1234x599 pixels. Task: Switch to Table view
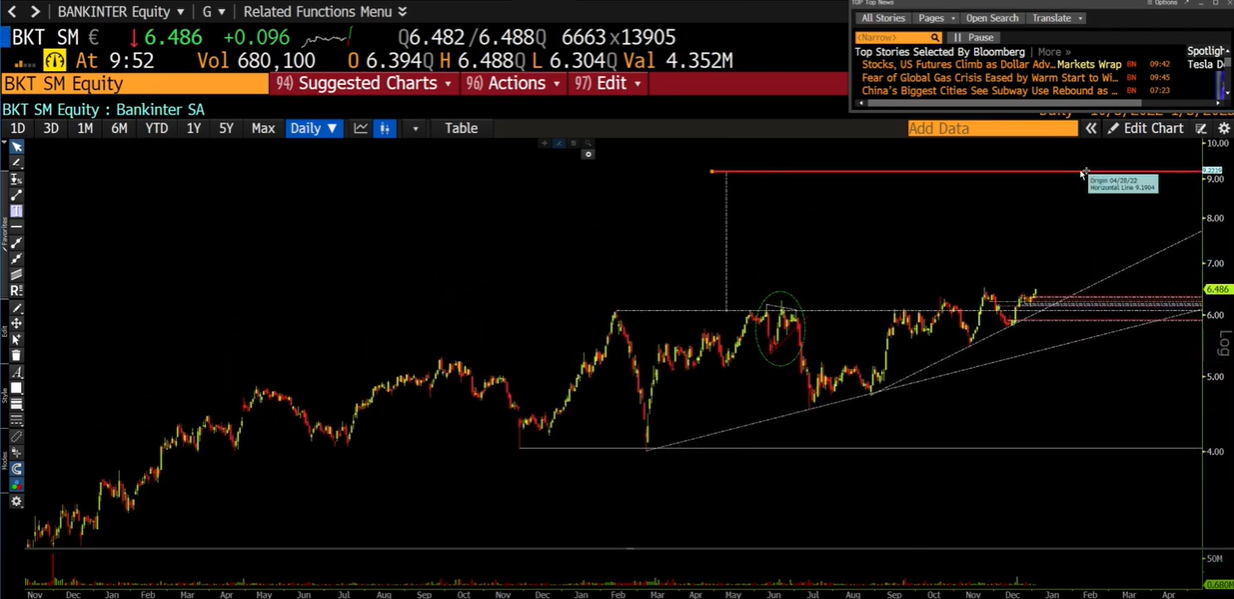(461, 128)
